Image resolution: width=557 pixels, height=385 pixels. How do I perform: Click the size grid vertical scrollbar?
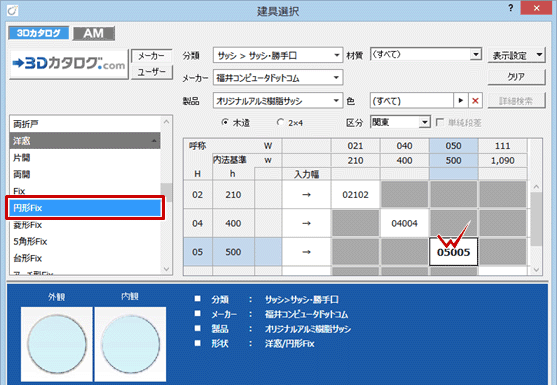pyautogui.click(x=536, y=228)
